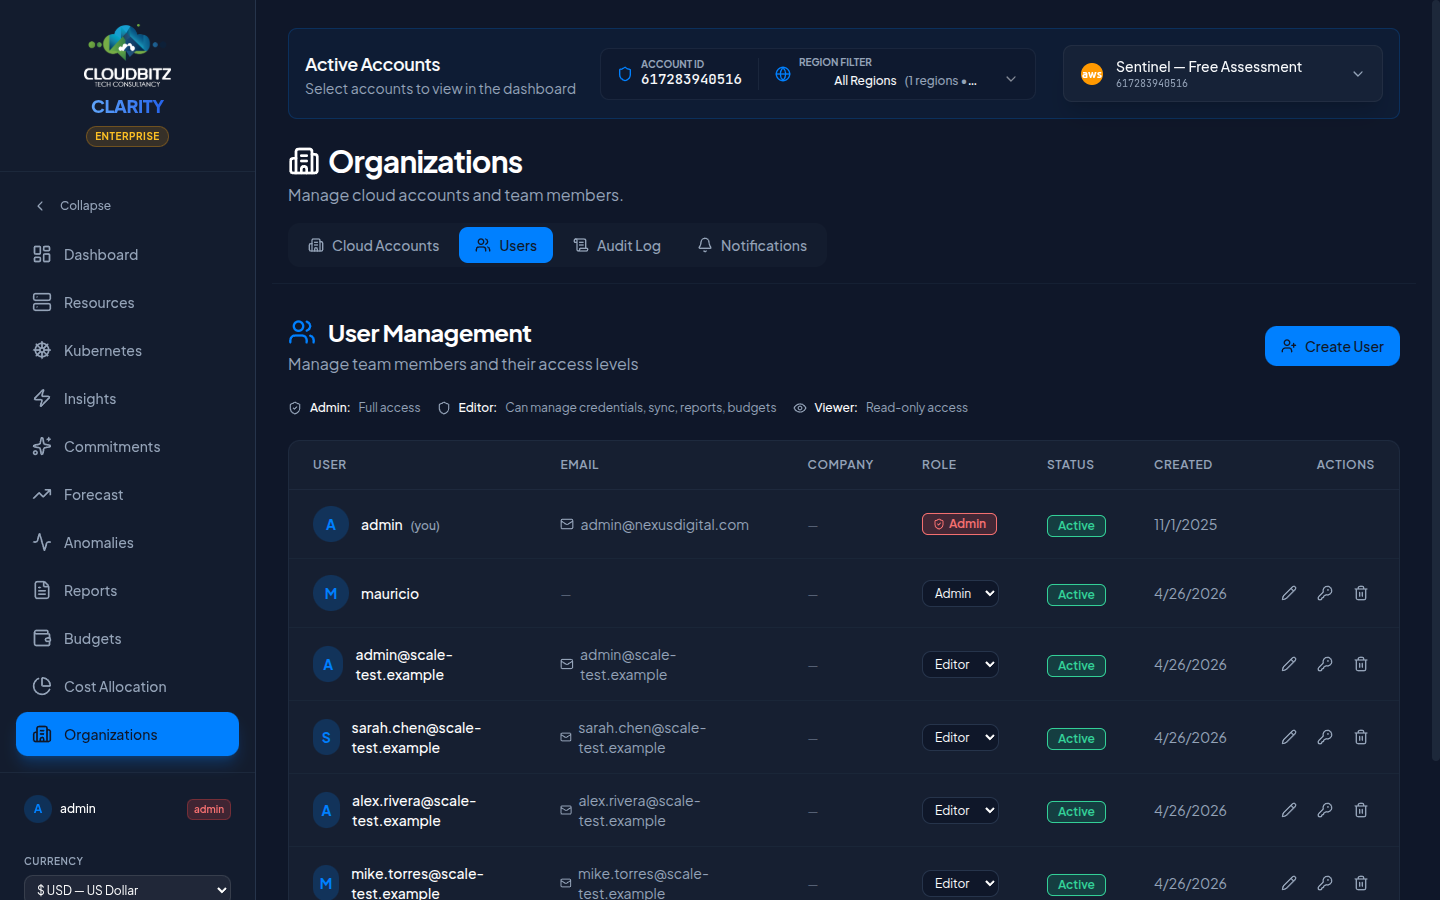Open role dropdown for sarah.chen

(960, 737)
